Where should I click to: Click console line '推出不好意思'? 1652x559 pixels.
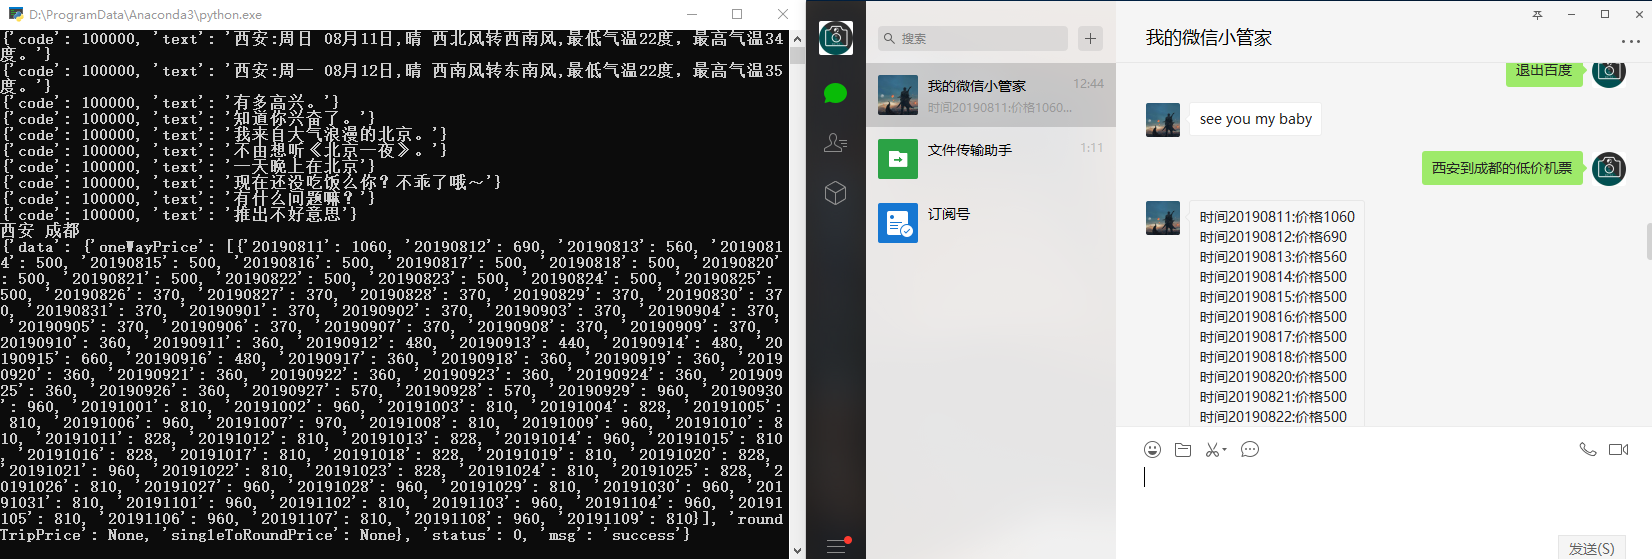(x=180, y=215)
